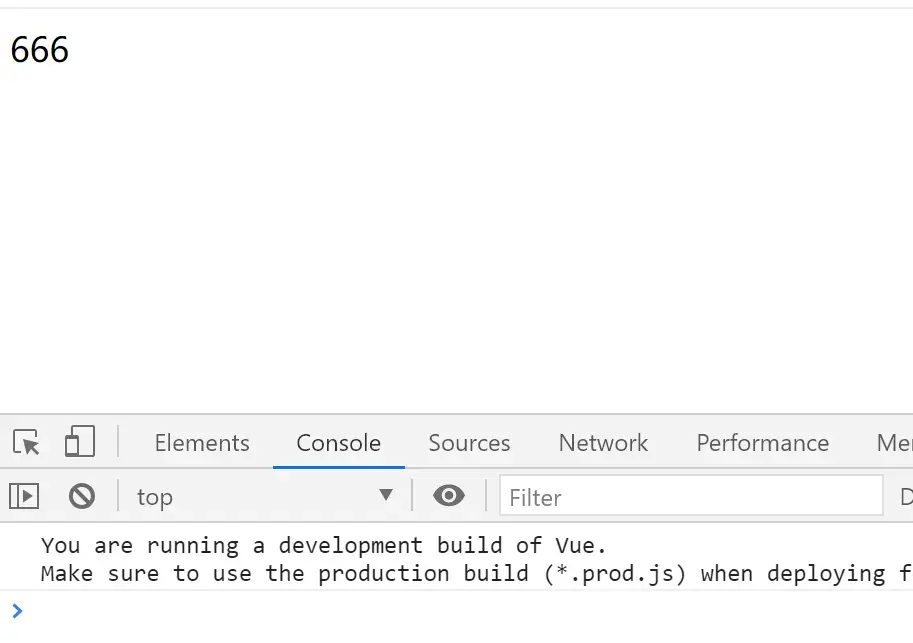Image resolution: width=913 pixels, height=643 pixels.
Task: Select the Vue development build message
Action: 324,546
